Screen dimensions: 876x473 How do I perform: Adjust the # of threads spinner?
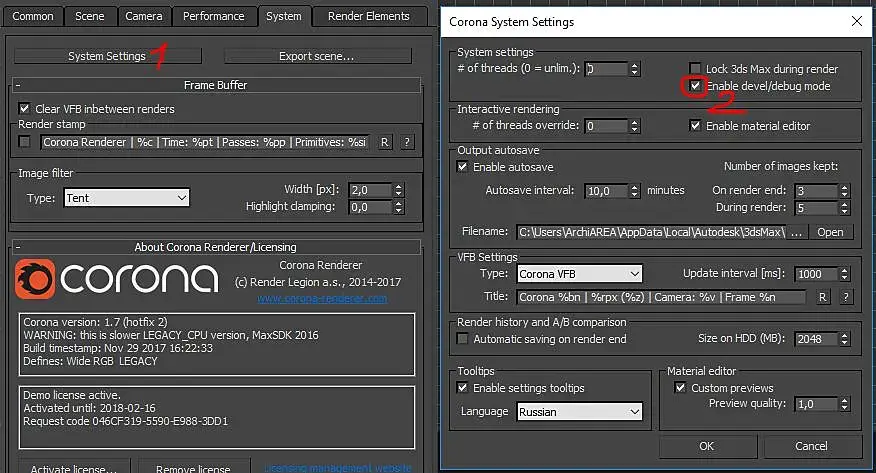(634, 69)
